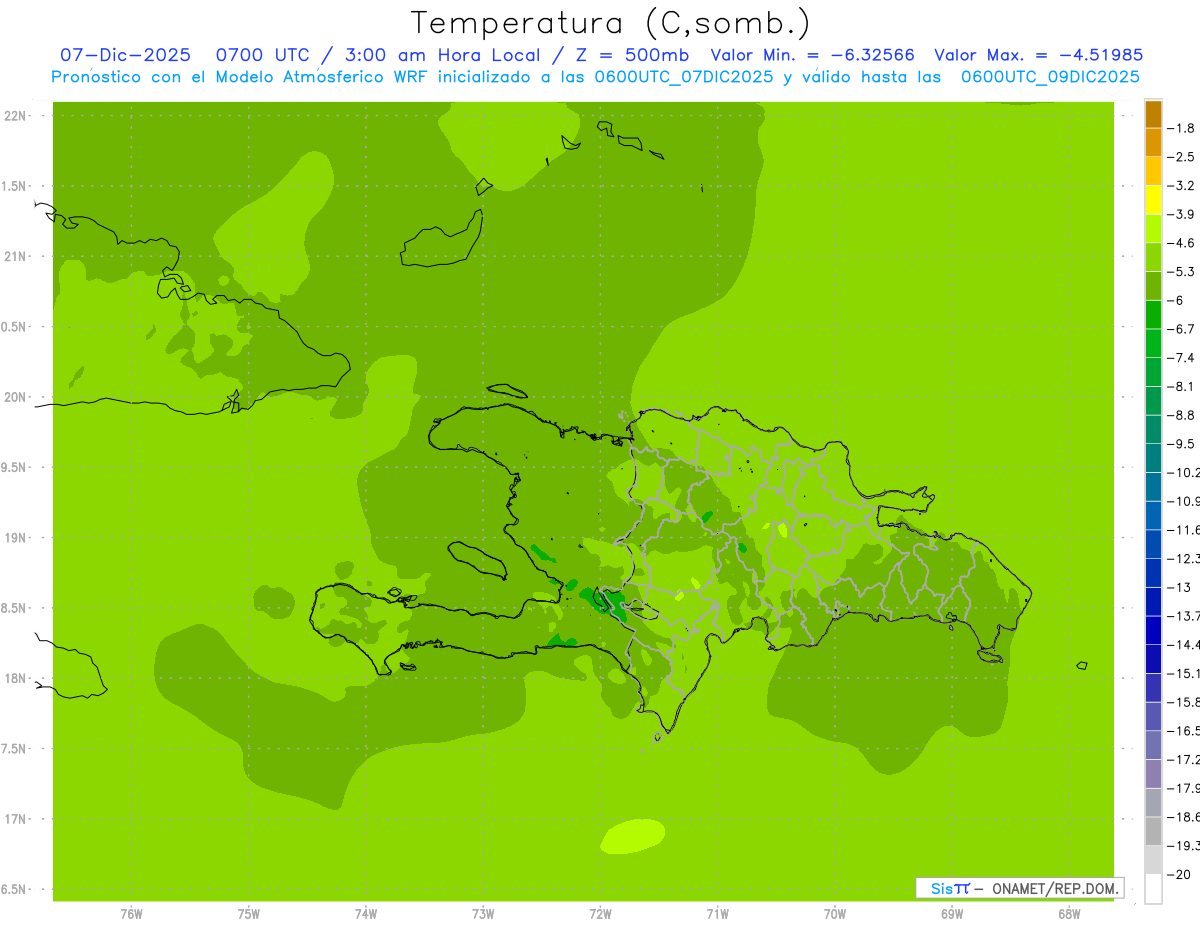
Task: Click the '76W' longitude label
Action: (x=131, y=914)
